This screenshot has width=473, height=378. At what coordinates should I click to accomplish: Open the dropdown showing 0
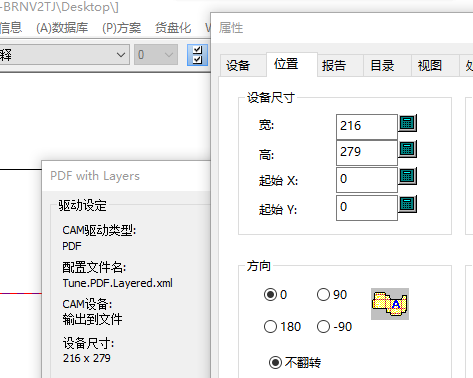click(x=156, y=55)
